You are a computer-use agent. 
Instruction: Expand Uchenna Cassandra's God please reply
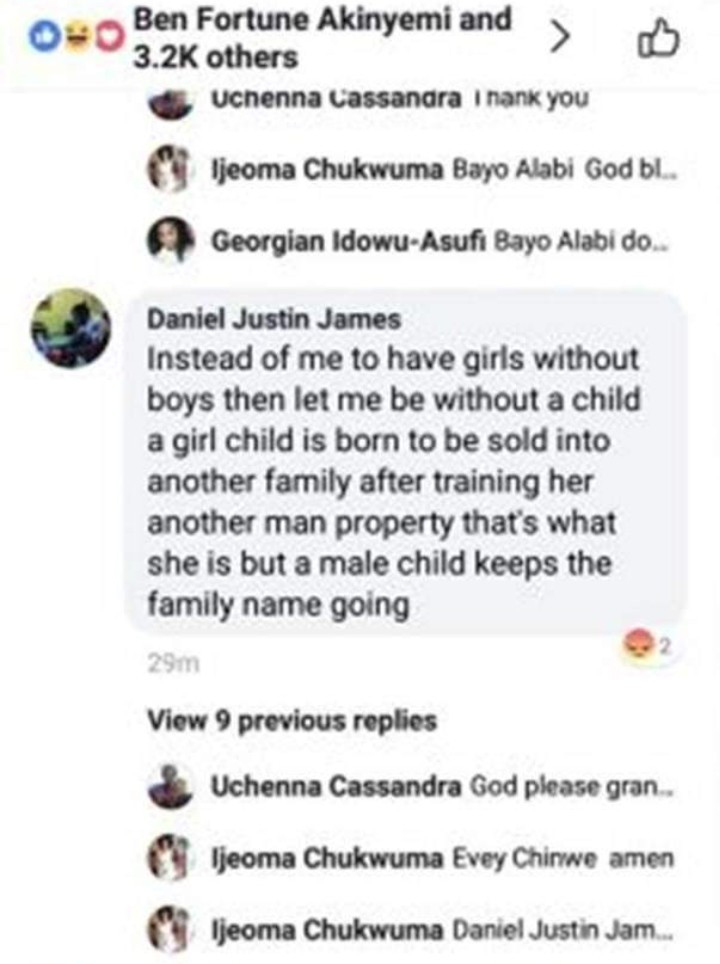[x=443, y=786]
